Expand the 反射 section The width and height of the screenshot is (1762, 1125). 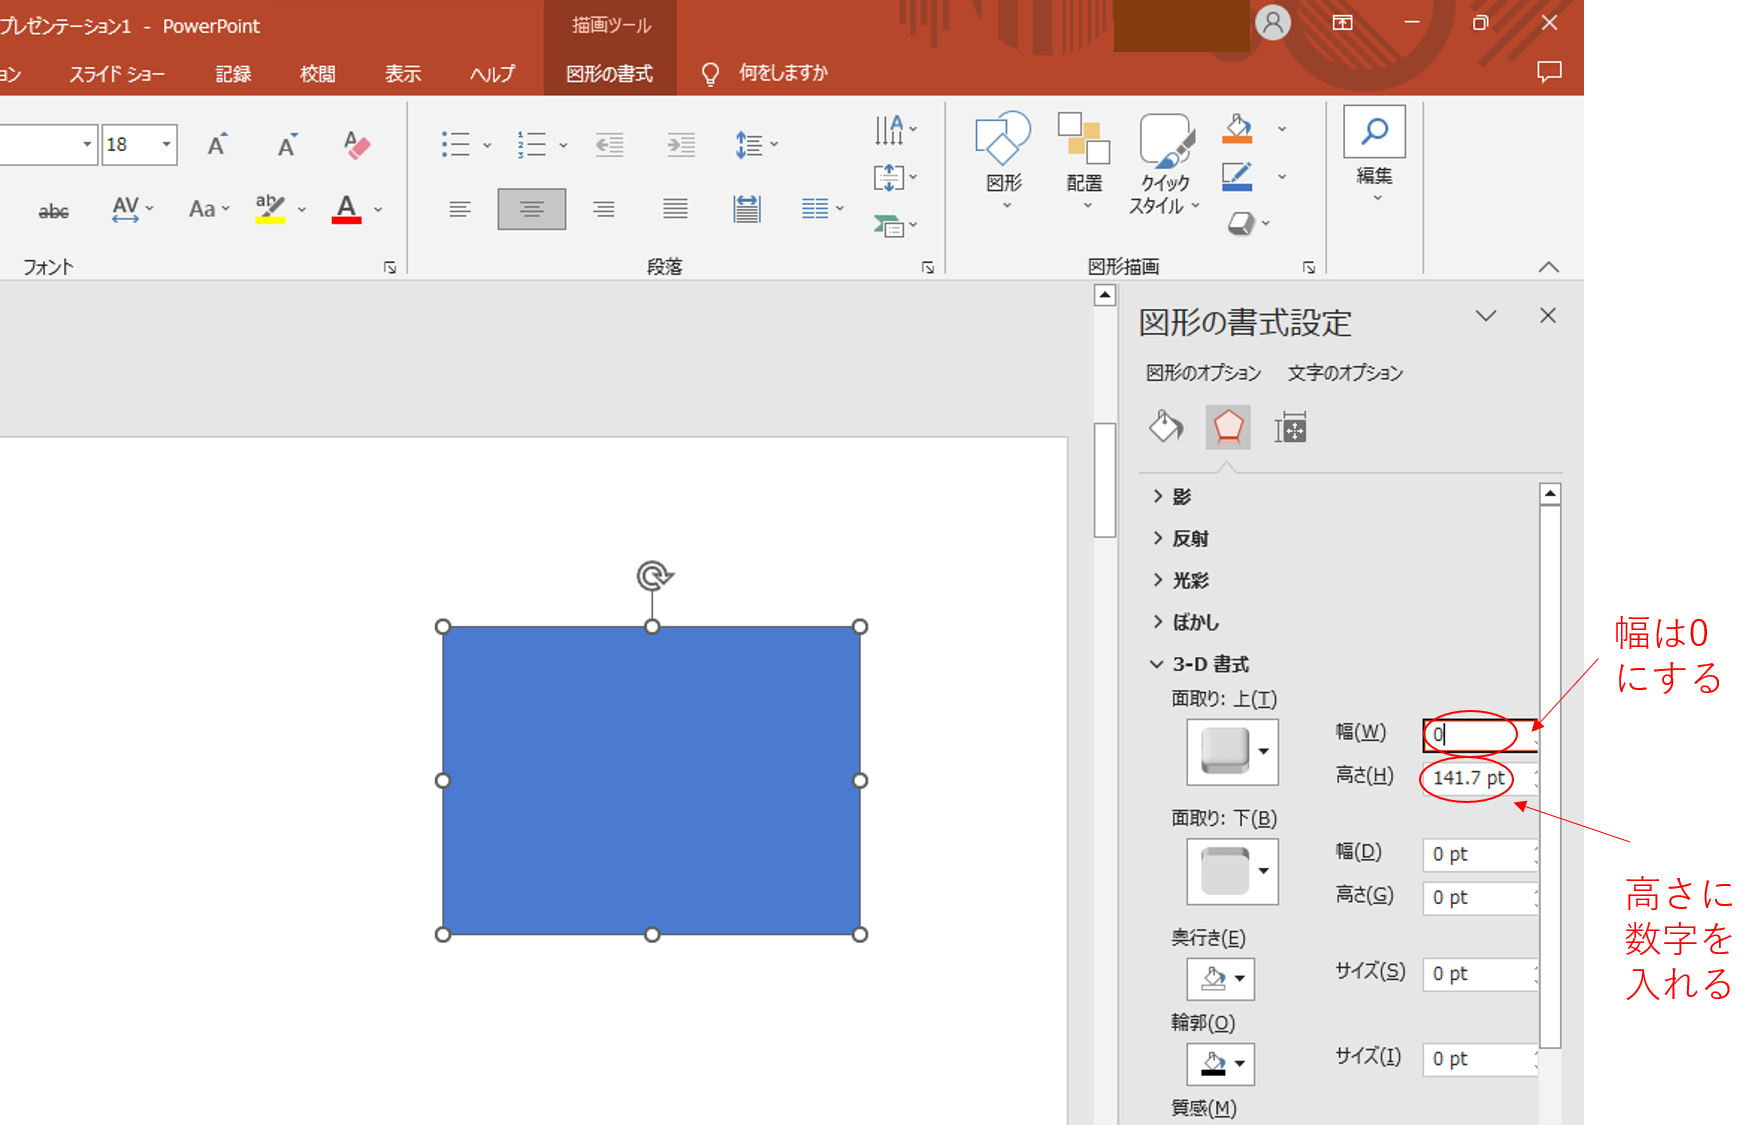point(1181,539)
